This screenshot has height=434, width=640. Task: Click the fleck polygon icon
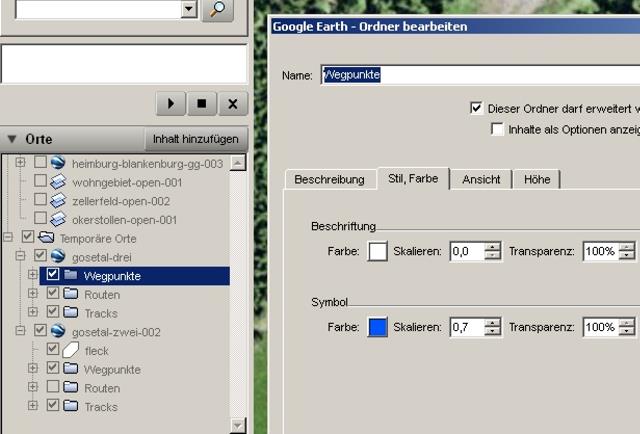coord(71,350)
